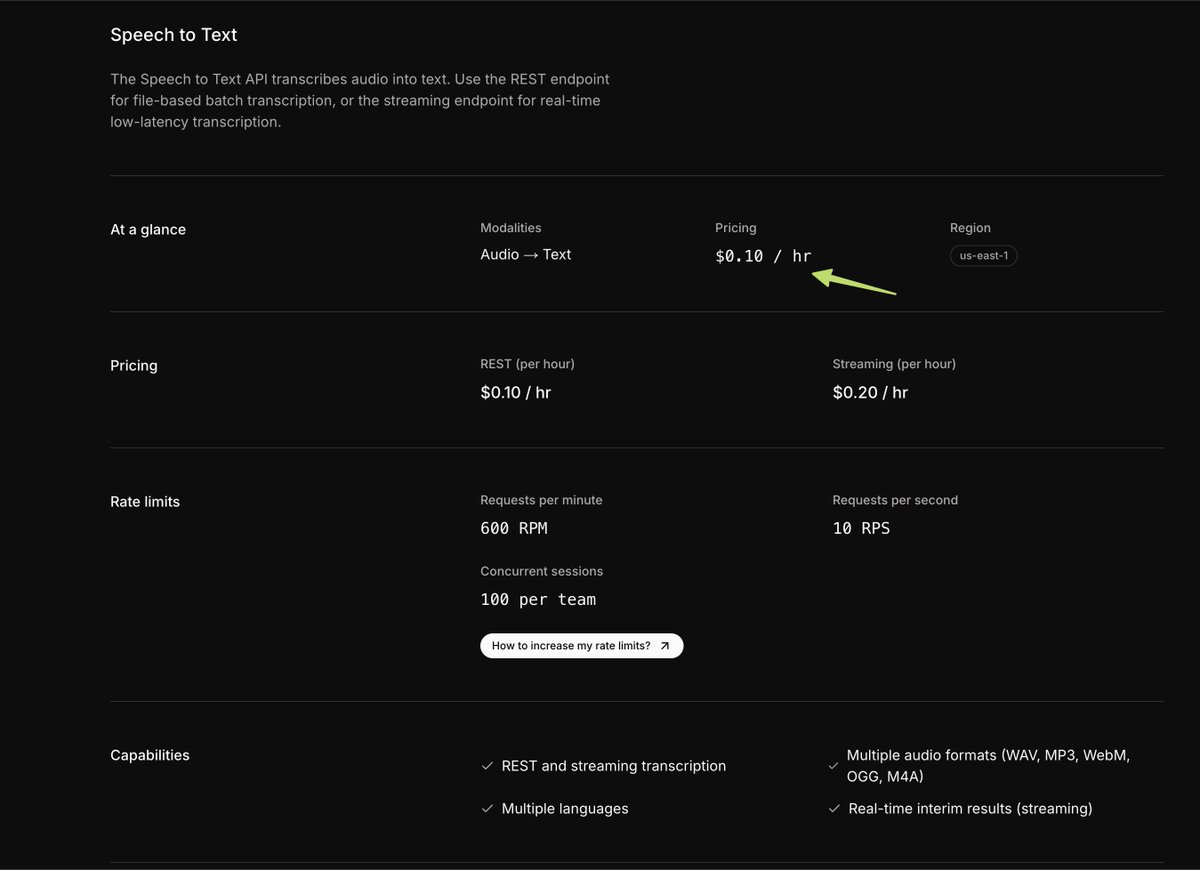
Task: Click the "Region" label
Action: [x=970, y=228]
